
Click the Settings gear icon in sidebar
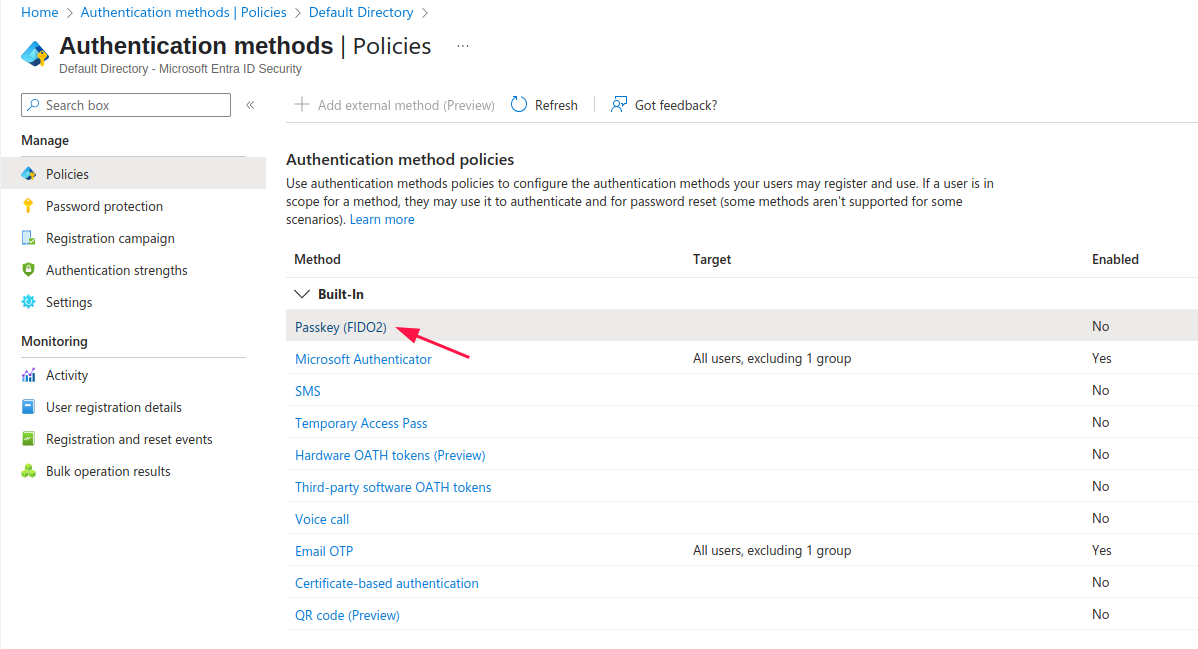click(28, 302)
